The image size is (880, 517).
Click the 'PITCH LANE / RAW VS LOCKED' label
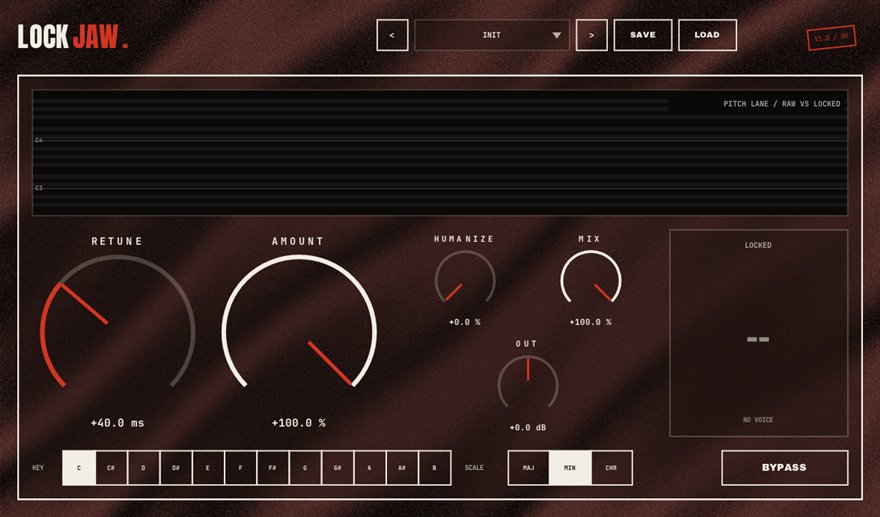tap(782, 104)
